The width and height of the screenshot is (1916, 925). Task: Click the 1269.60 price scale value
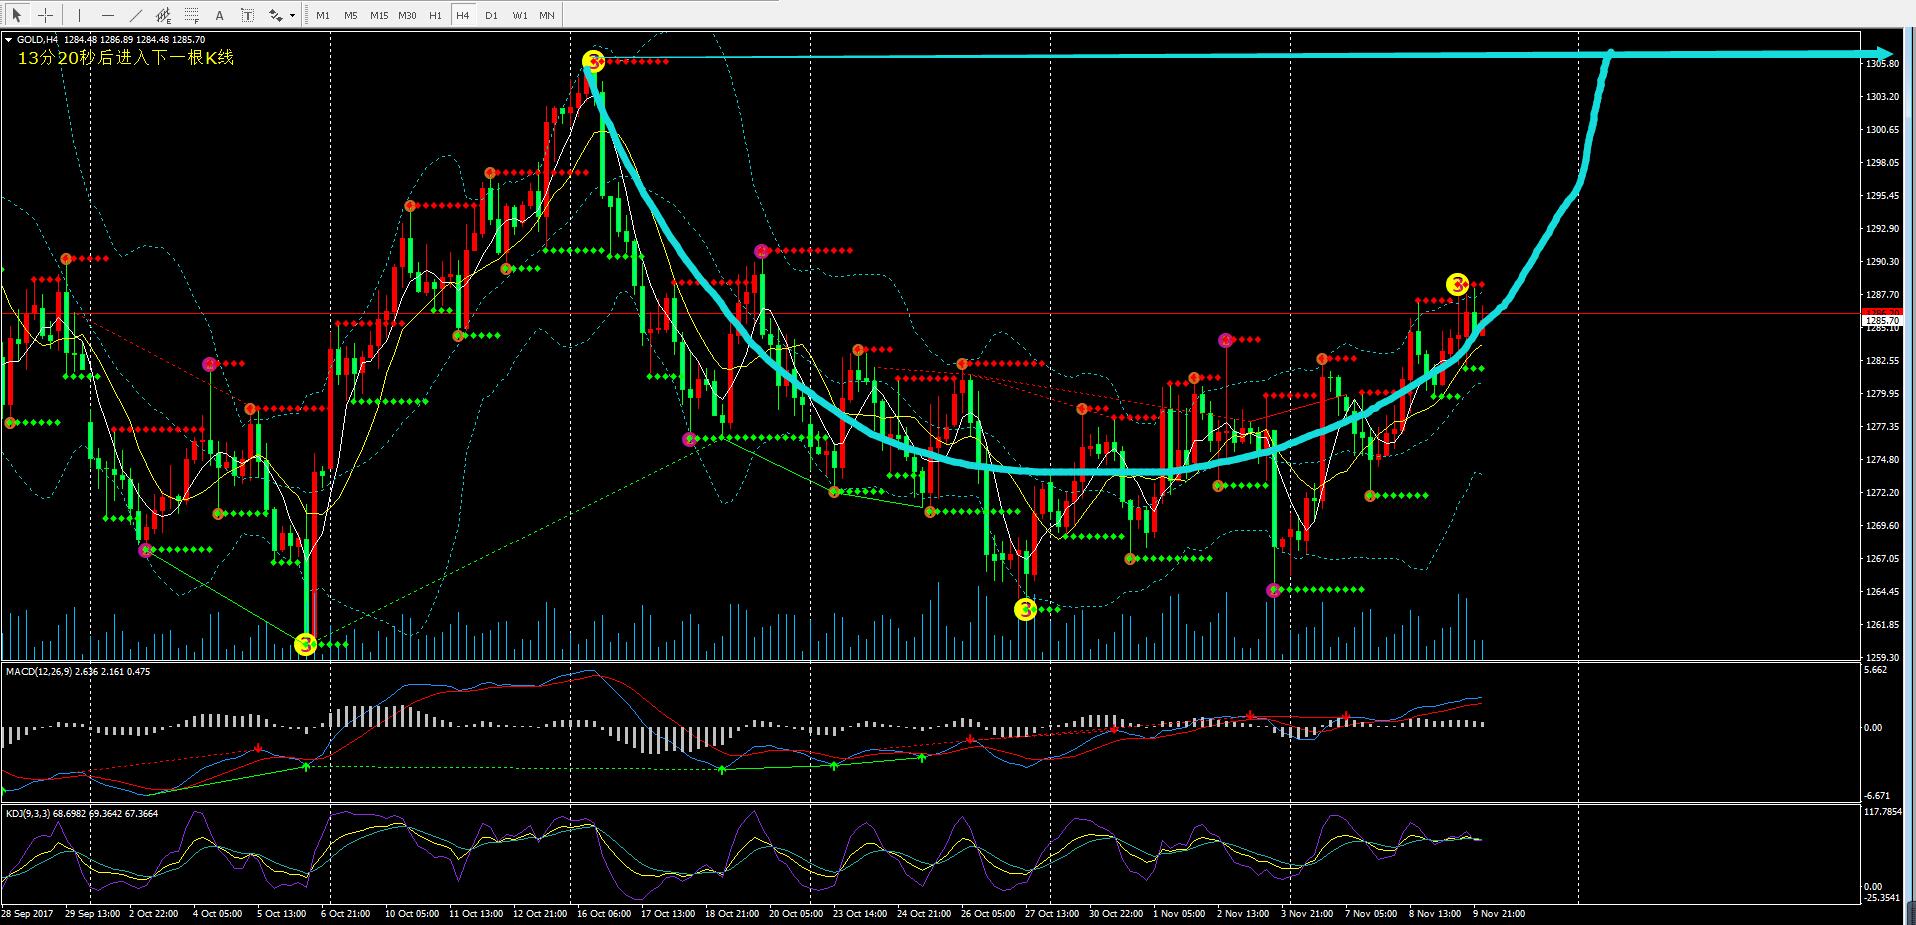click(x=1881, y=525)
